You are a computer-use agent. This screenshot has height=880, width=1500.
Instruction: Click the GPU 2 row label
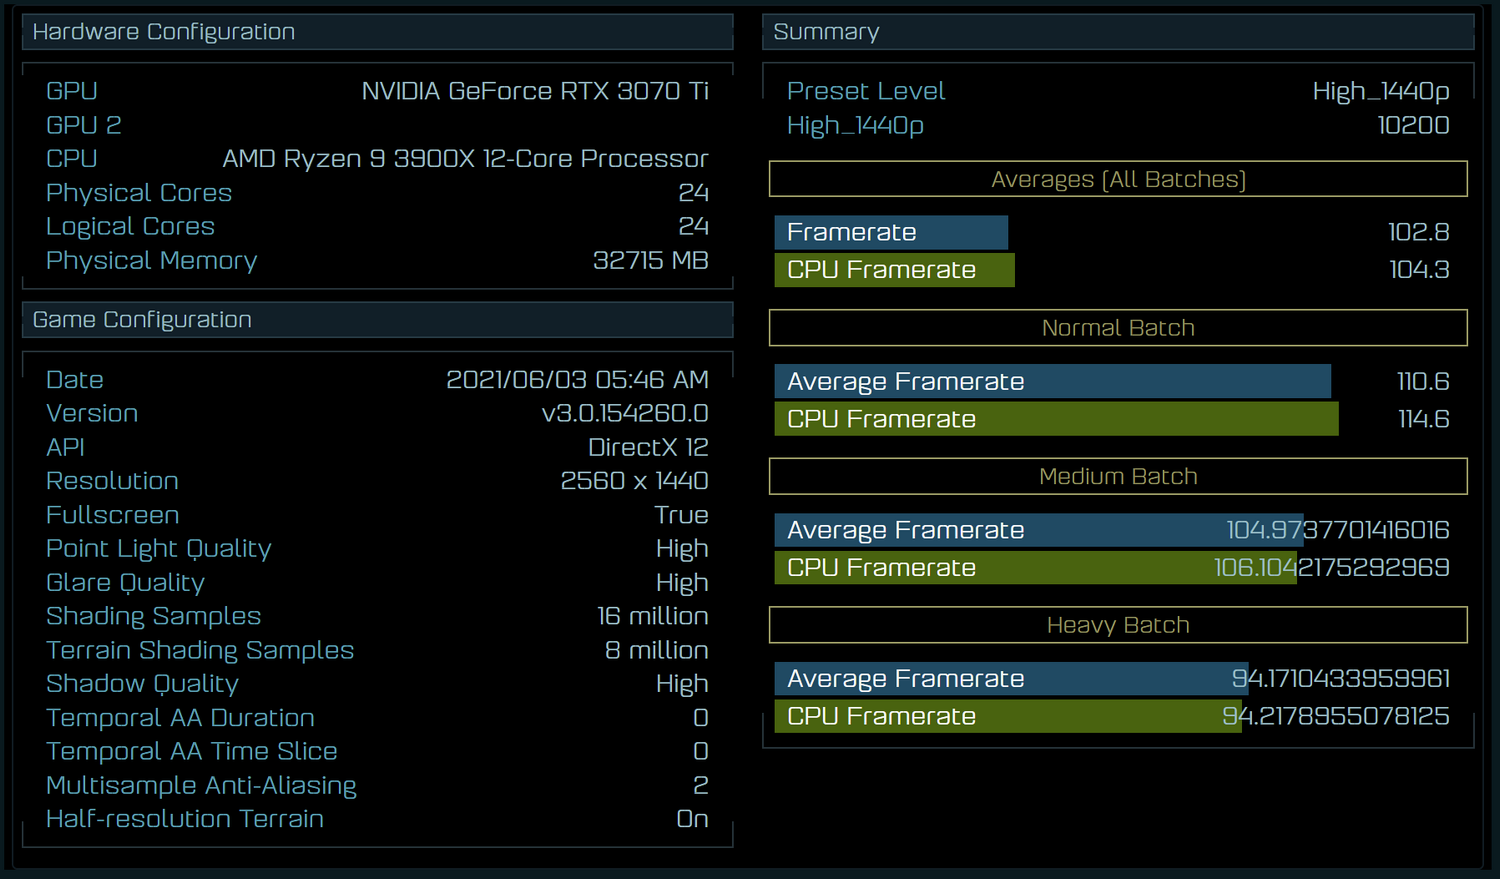pos(84,125)
